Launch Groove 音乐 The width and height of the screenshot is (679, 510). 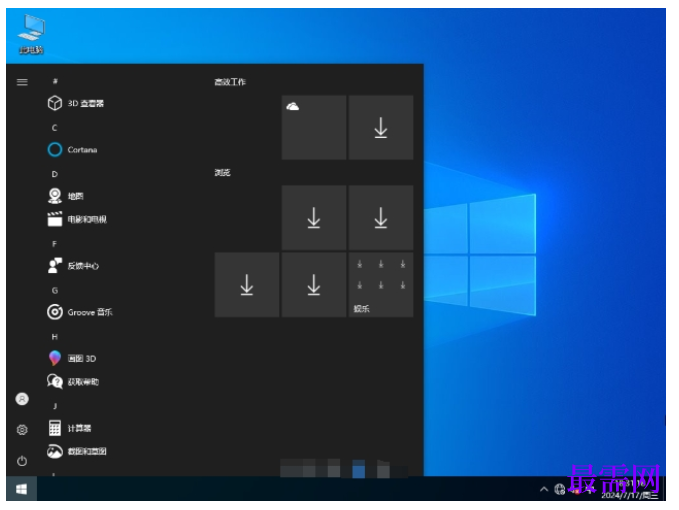(80, 312)
